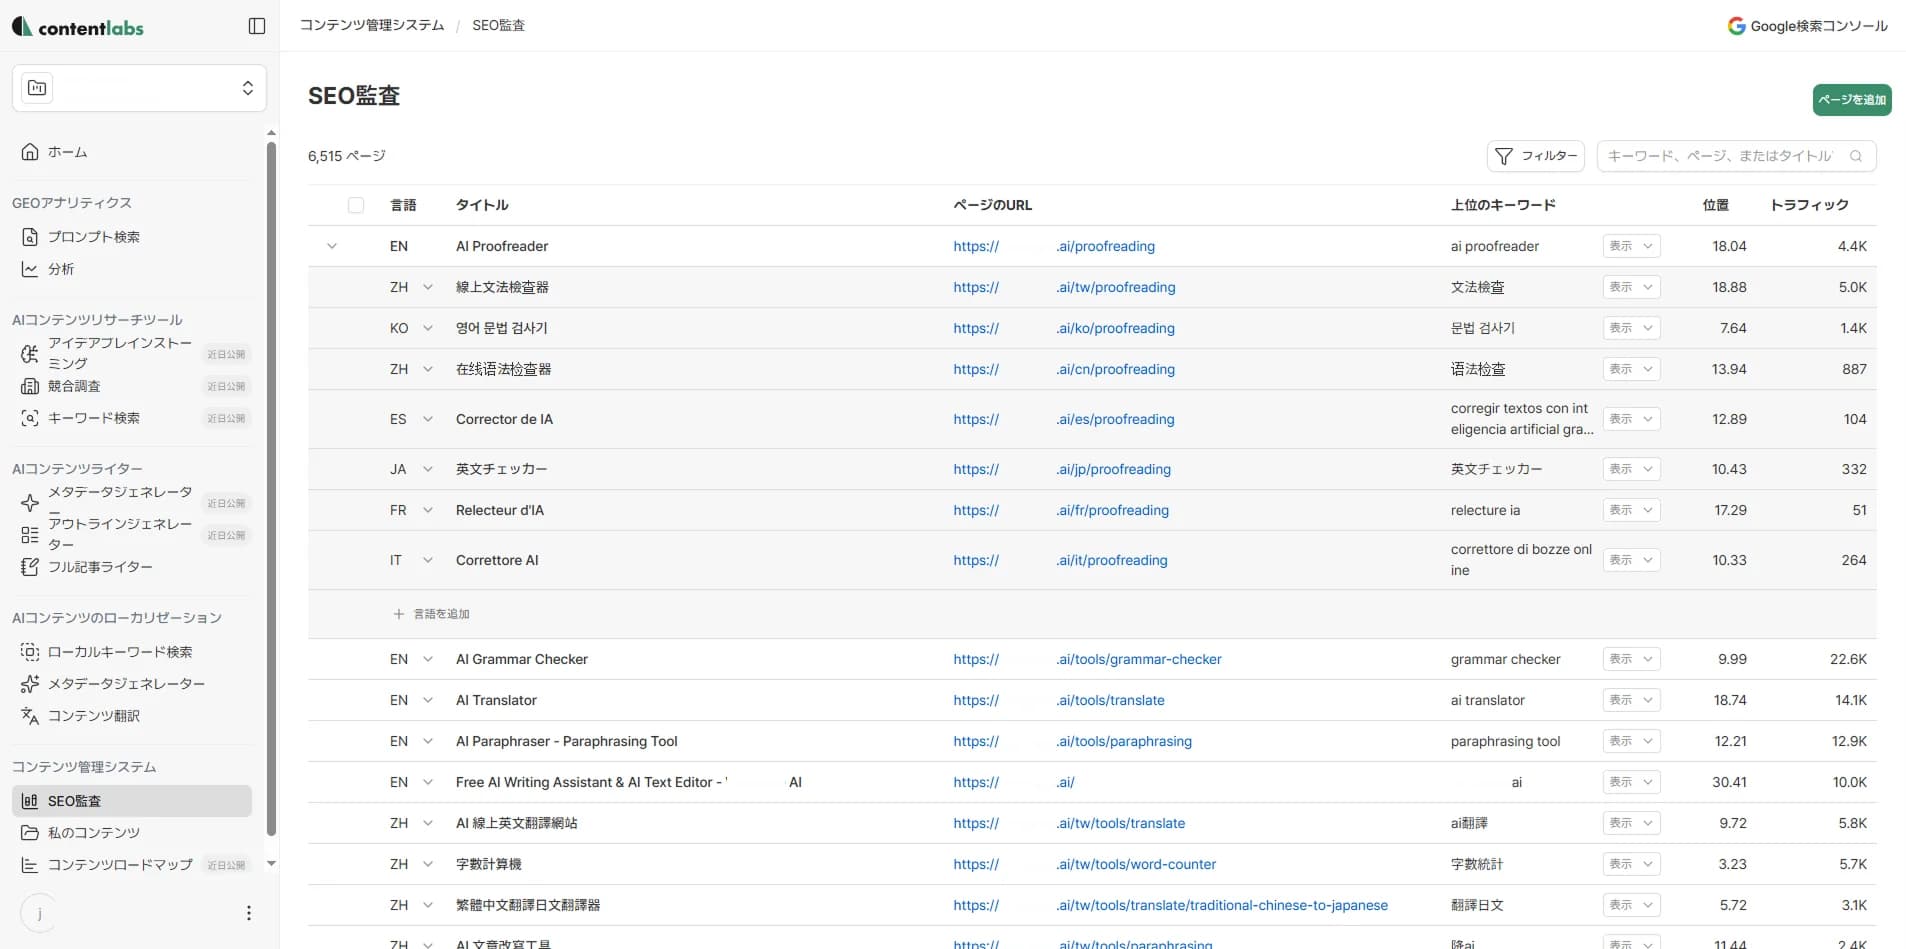Click the sidebar vertical scrollbar
The height and width of the screenshot is (949, 1906).
point(271,488)
